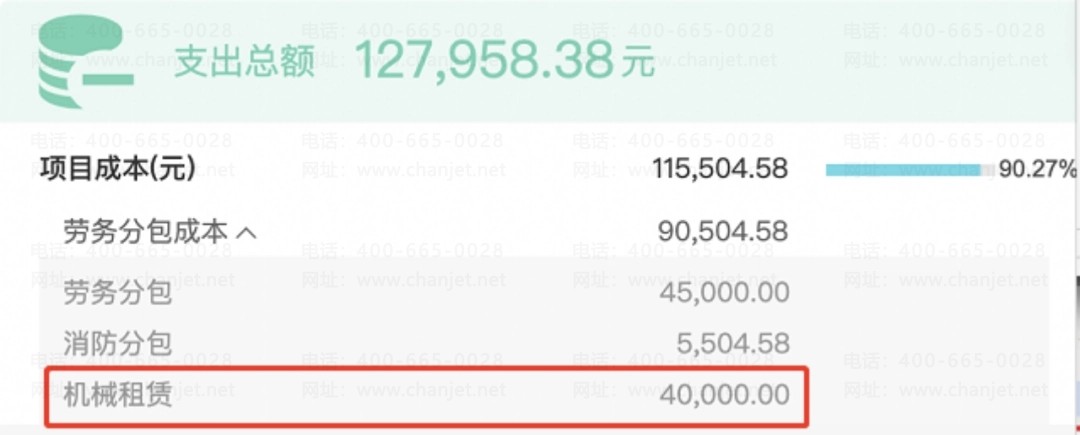The width and height of the screenshot is (1080, 435).
Task: Click the 90,504.58 subtotal amount
Action: tap(723, 232)
